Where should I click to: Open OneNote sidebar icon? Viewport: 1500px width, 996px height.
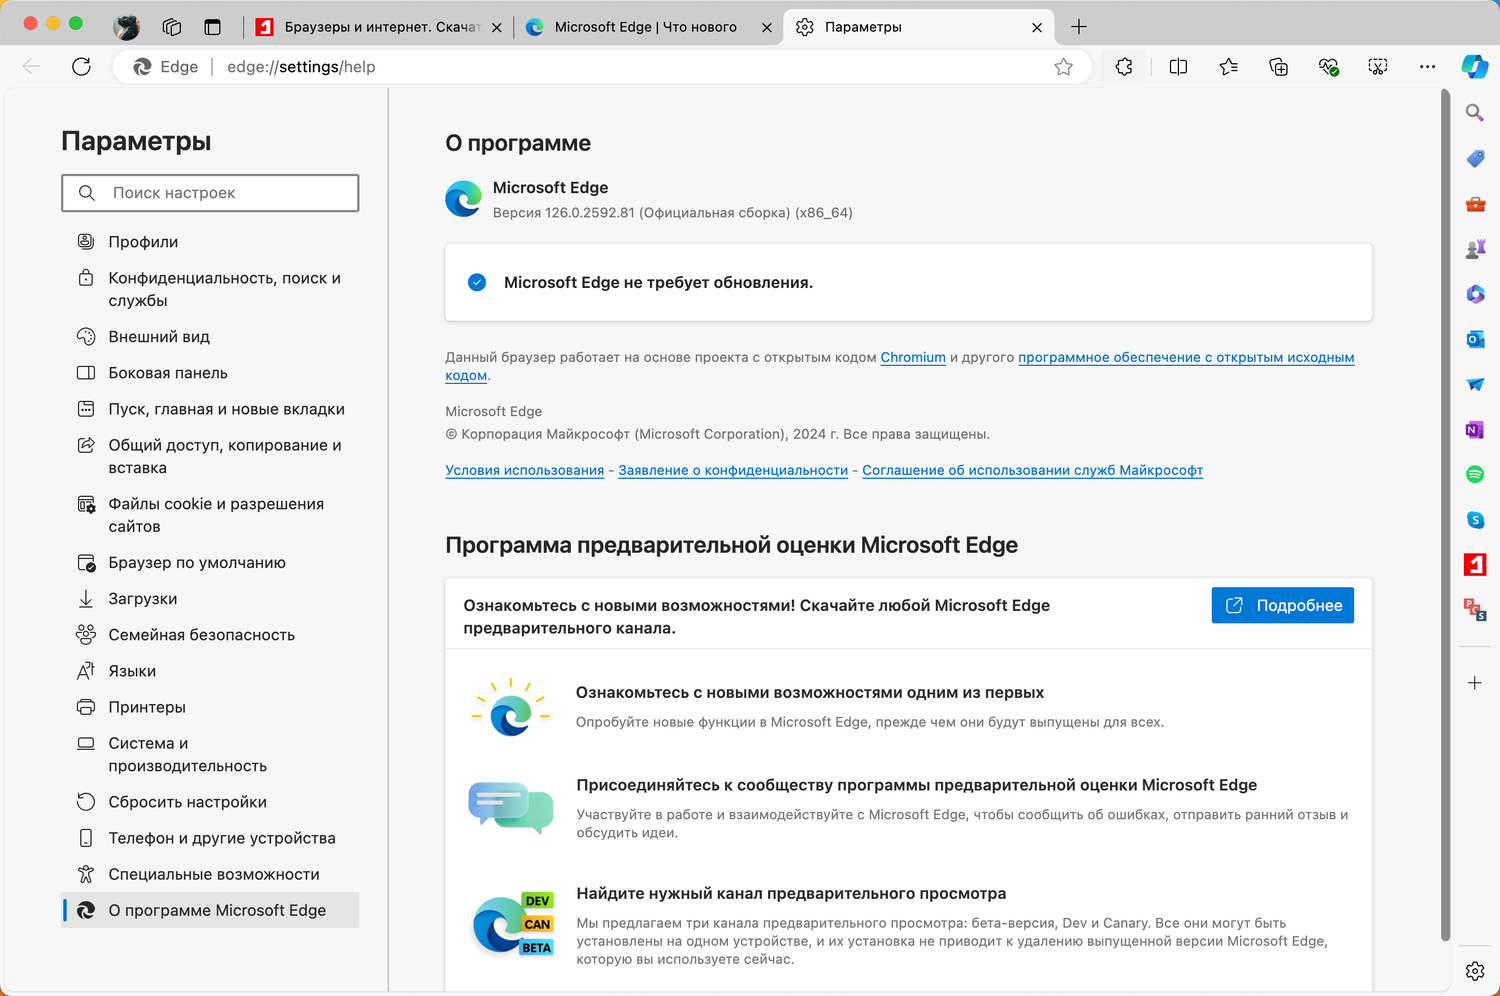pos(1475,429)
